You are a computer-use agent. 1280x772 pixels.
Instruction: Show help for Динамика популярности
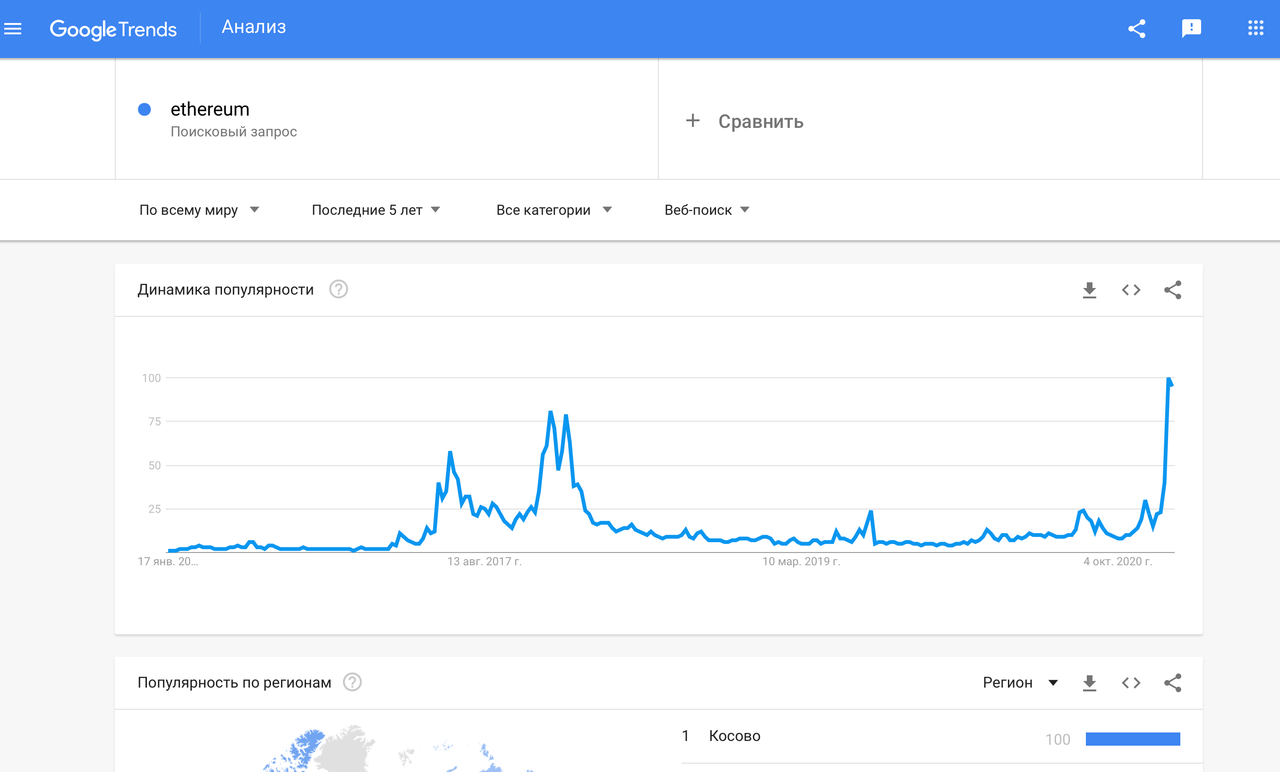339,290
